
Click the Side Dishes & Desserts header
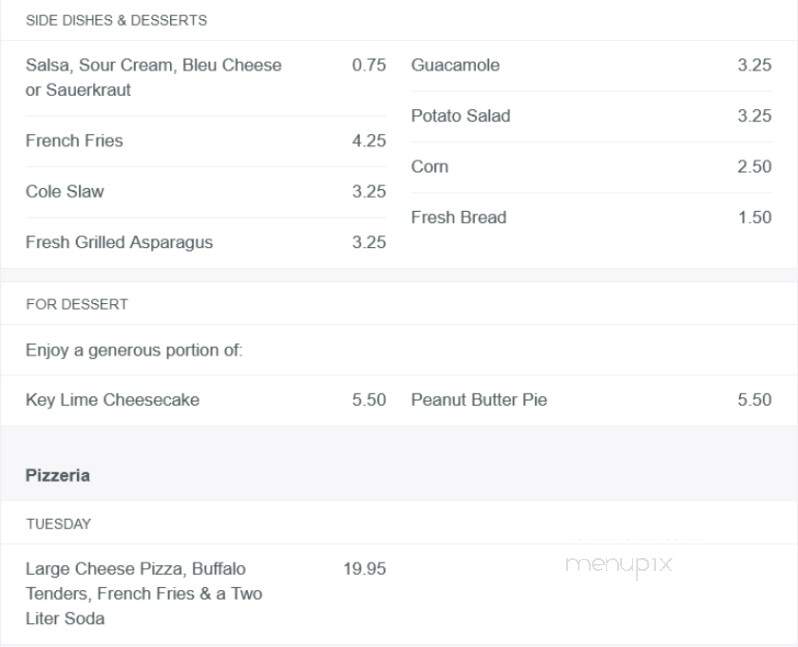[x=116, y=20]
